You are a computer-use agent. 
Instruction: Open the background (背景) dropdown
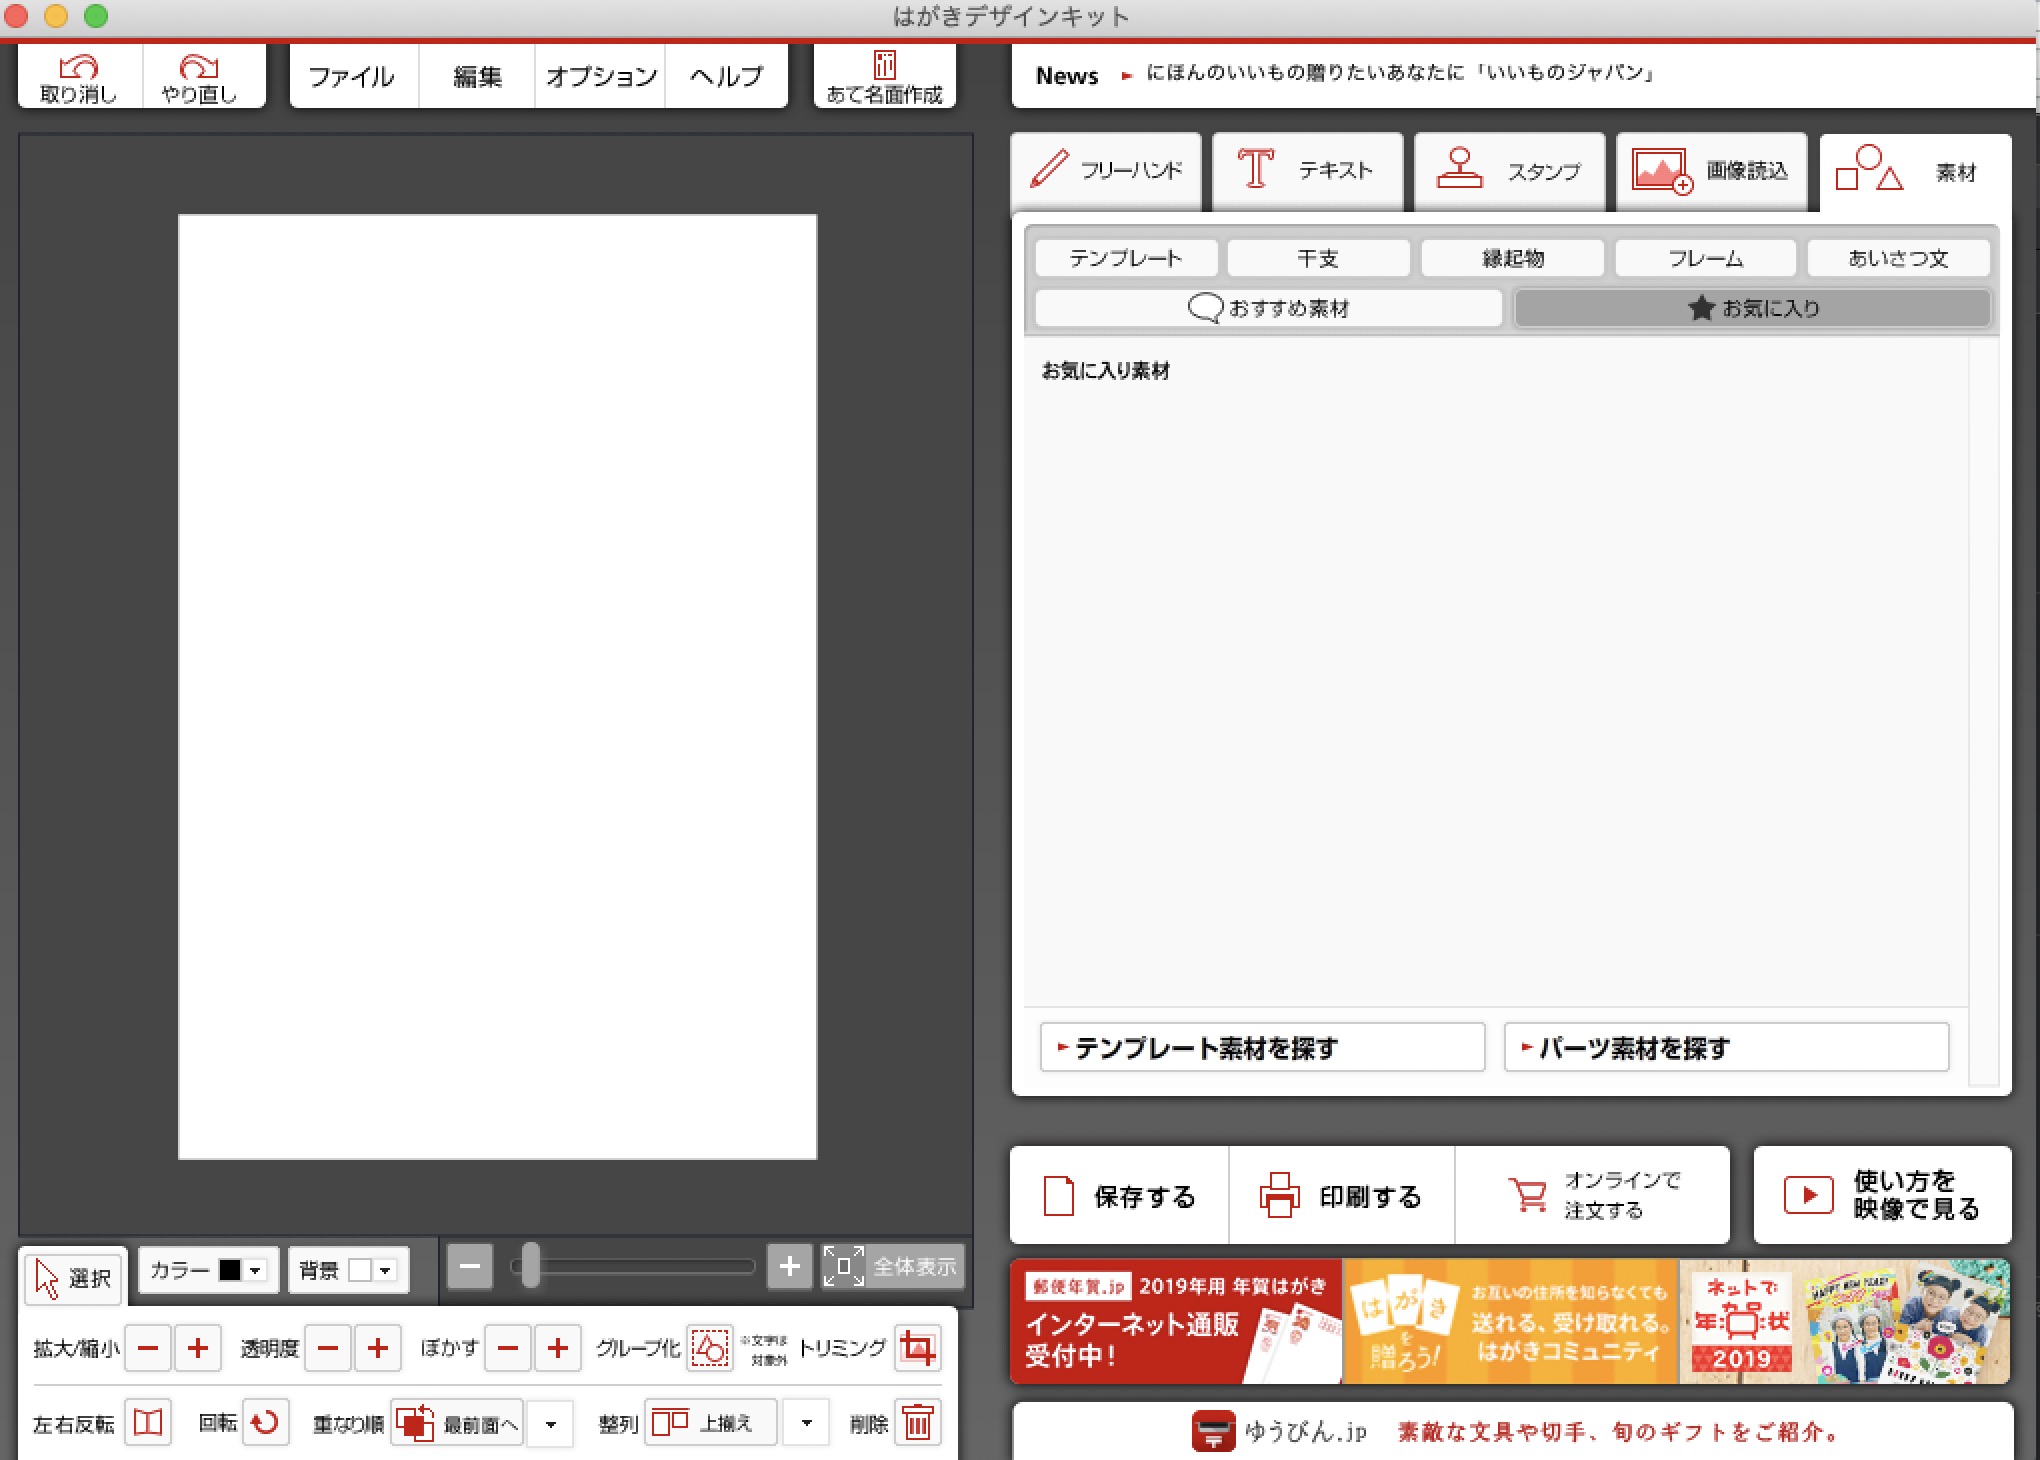tap(385, 1270)
